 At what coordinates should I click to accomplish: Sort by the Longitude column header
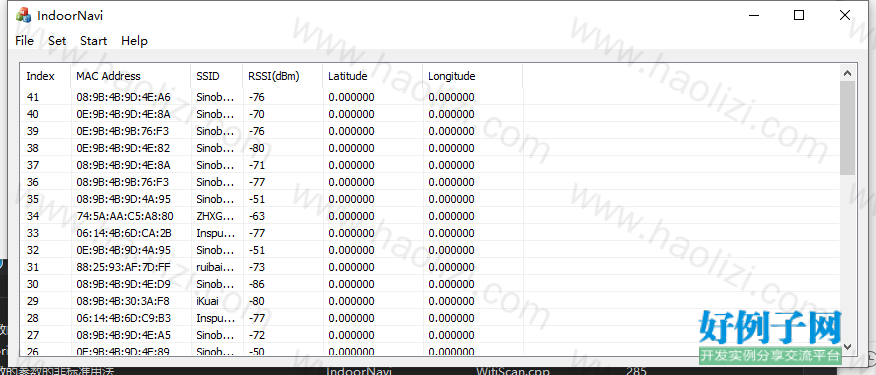(x=473, y=76)
